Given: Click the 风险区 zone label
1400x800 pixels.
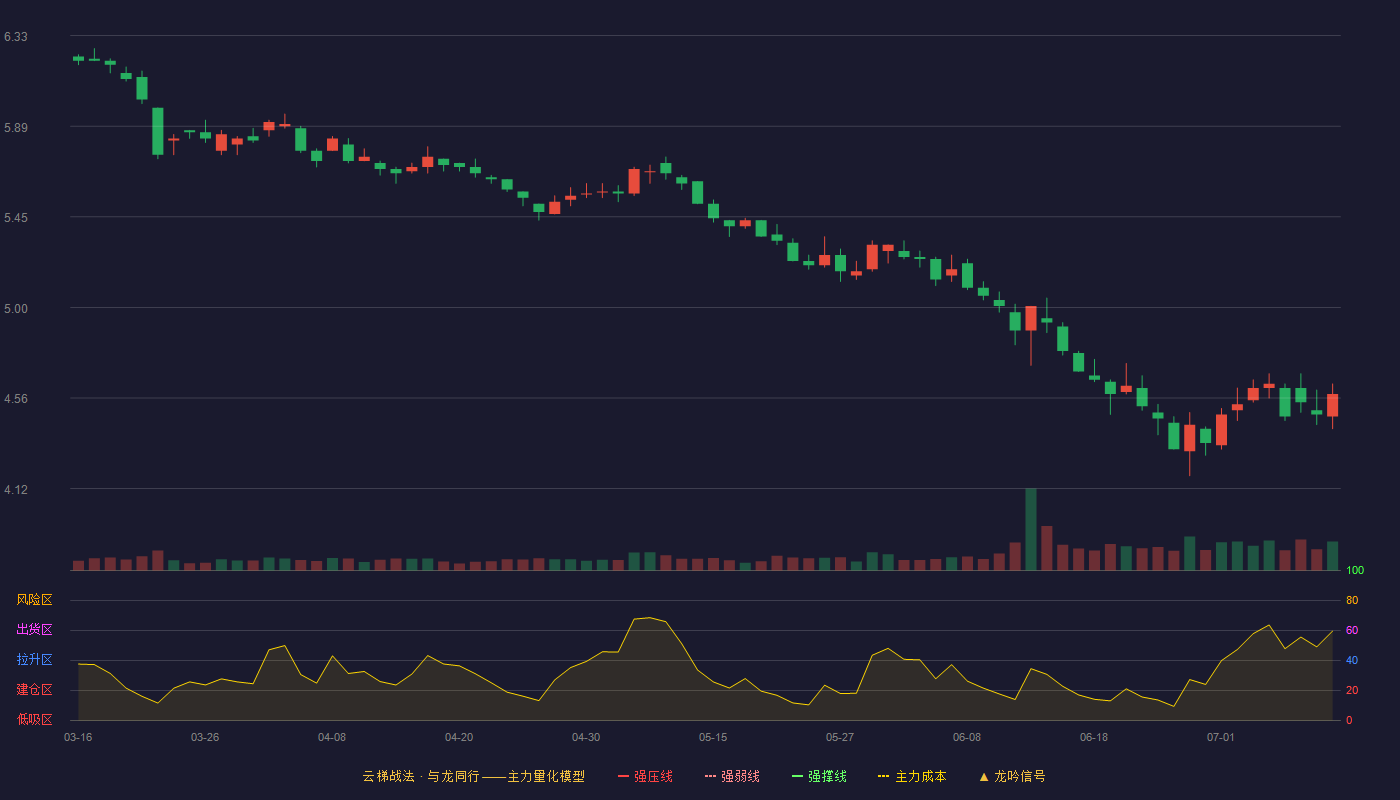Looking at the screenshot, I should 34,600.
